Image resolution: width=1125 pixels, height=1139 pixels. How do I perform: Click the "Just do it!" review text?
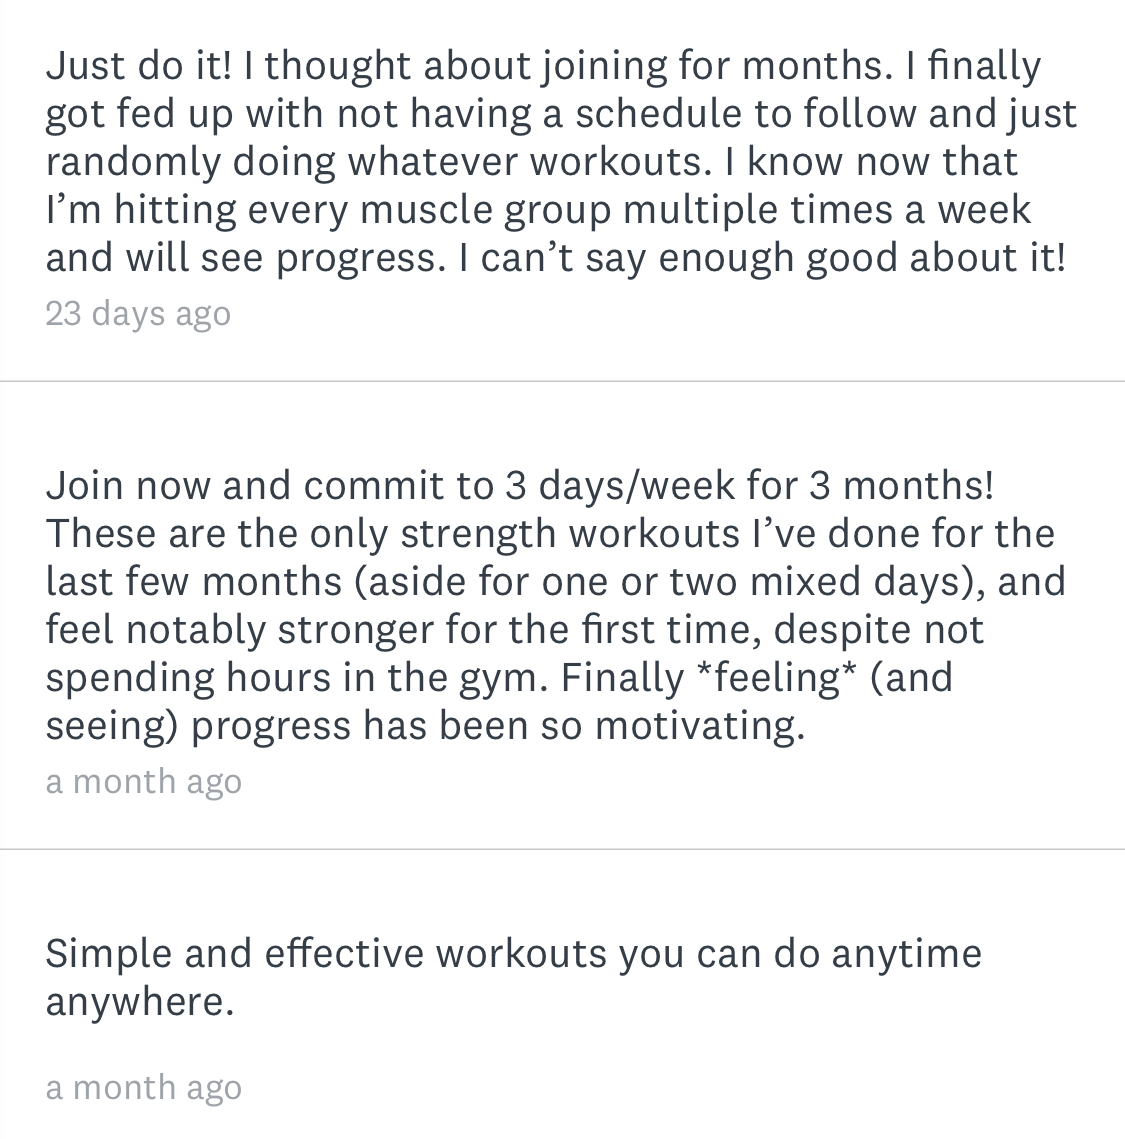click(138, 66)
